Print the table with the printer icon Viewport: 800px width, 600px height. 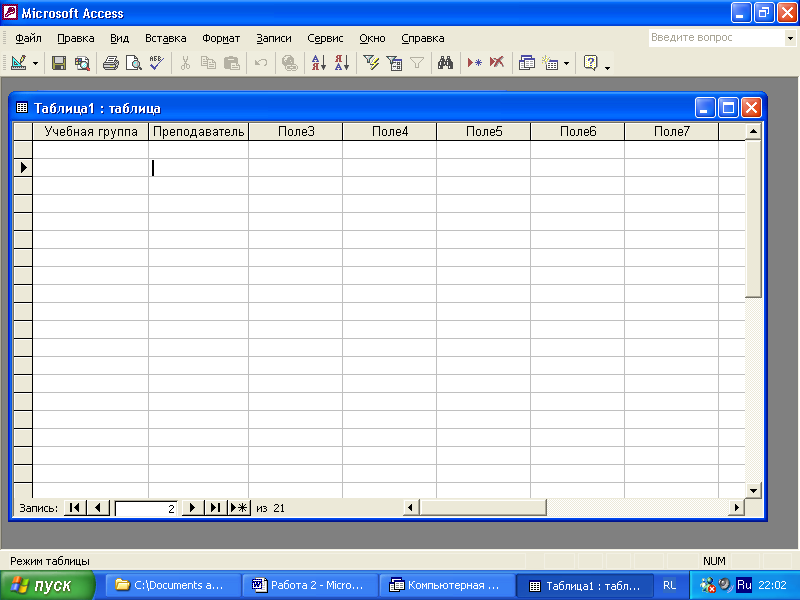[110, 63]
